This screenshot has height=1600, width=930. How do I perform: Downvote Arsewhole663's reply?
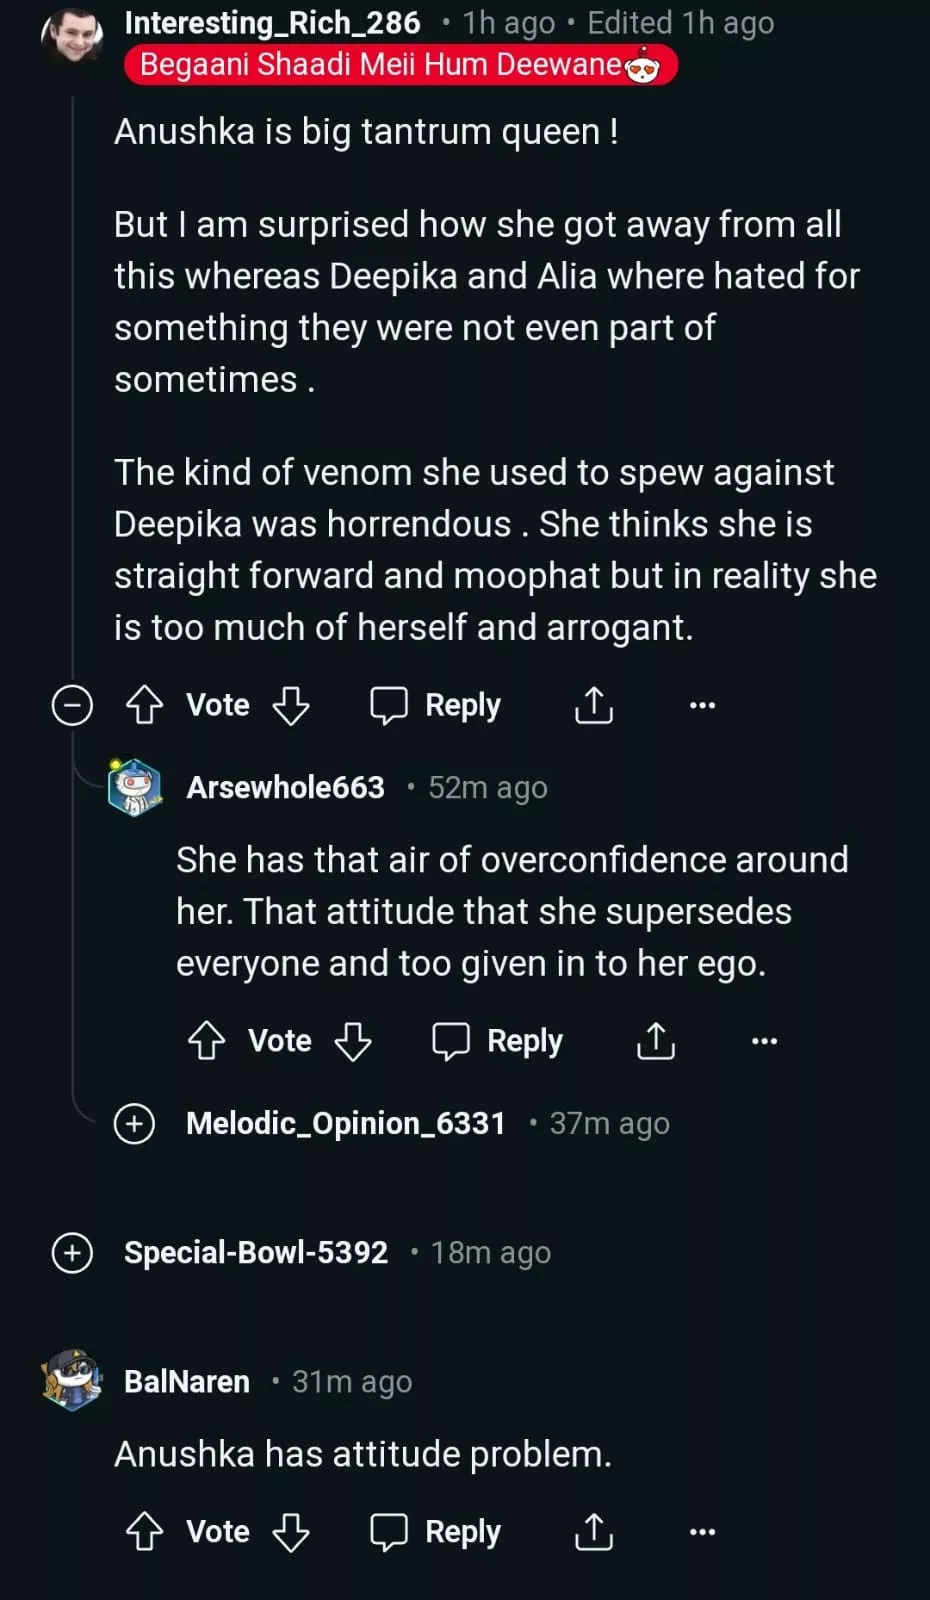tap(353, 1041)
